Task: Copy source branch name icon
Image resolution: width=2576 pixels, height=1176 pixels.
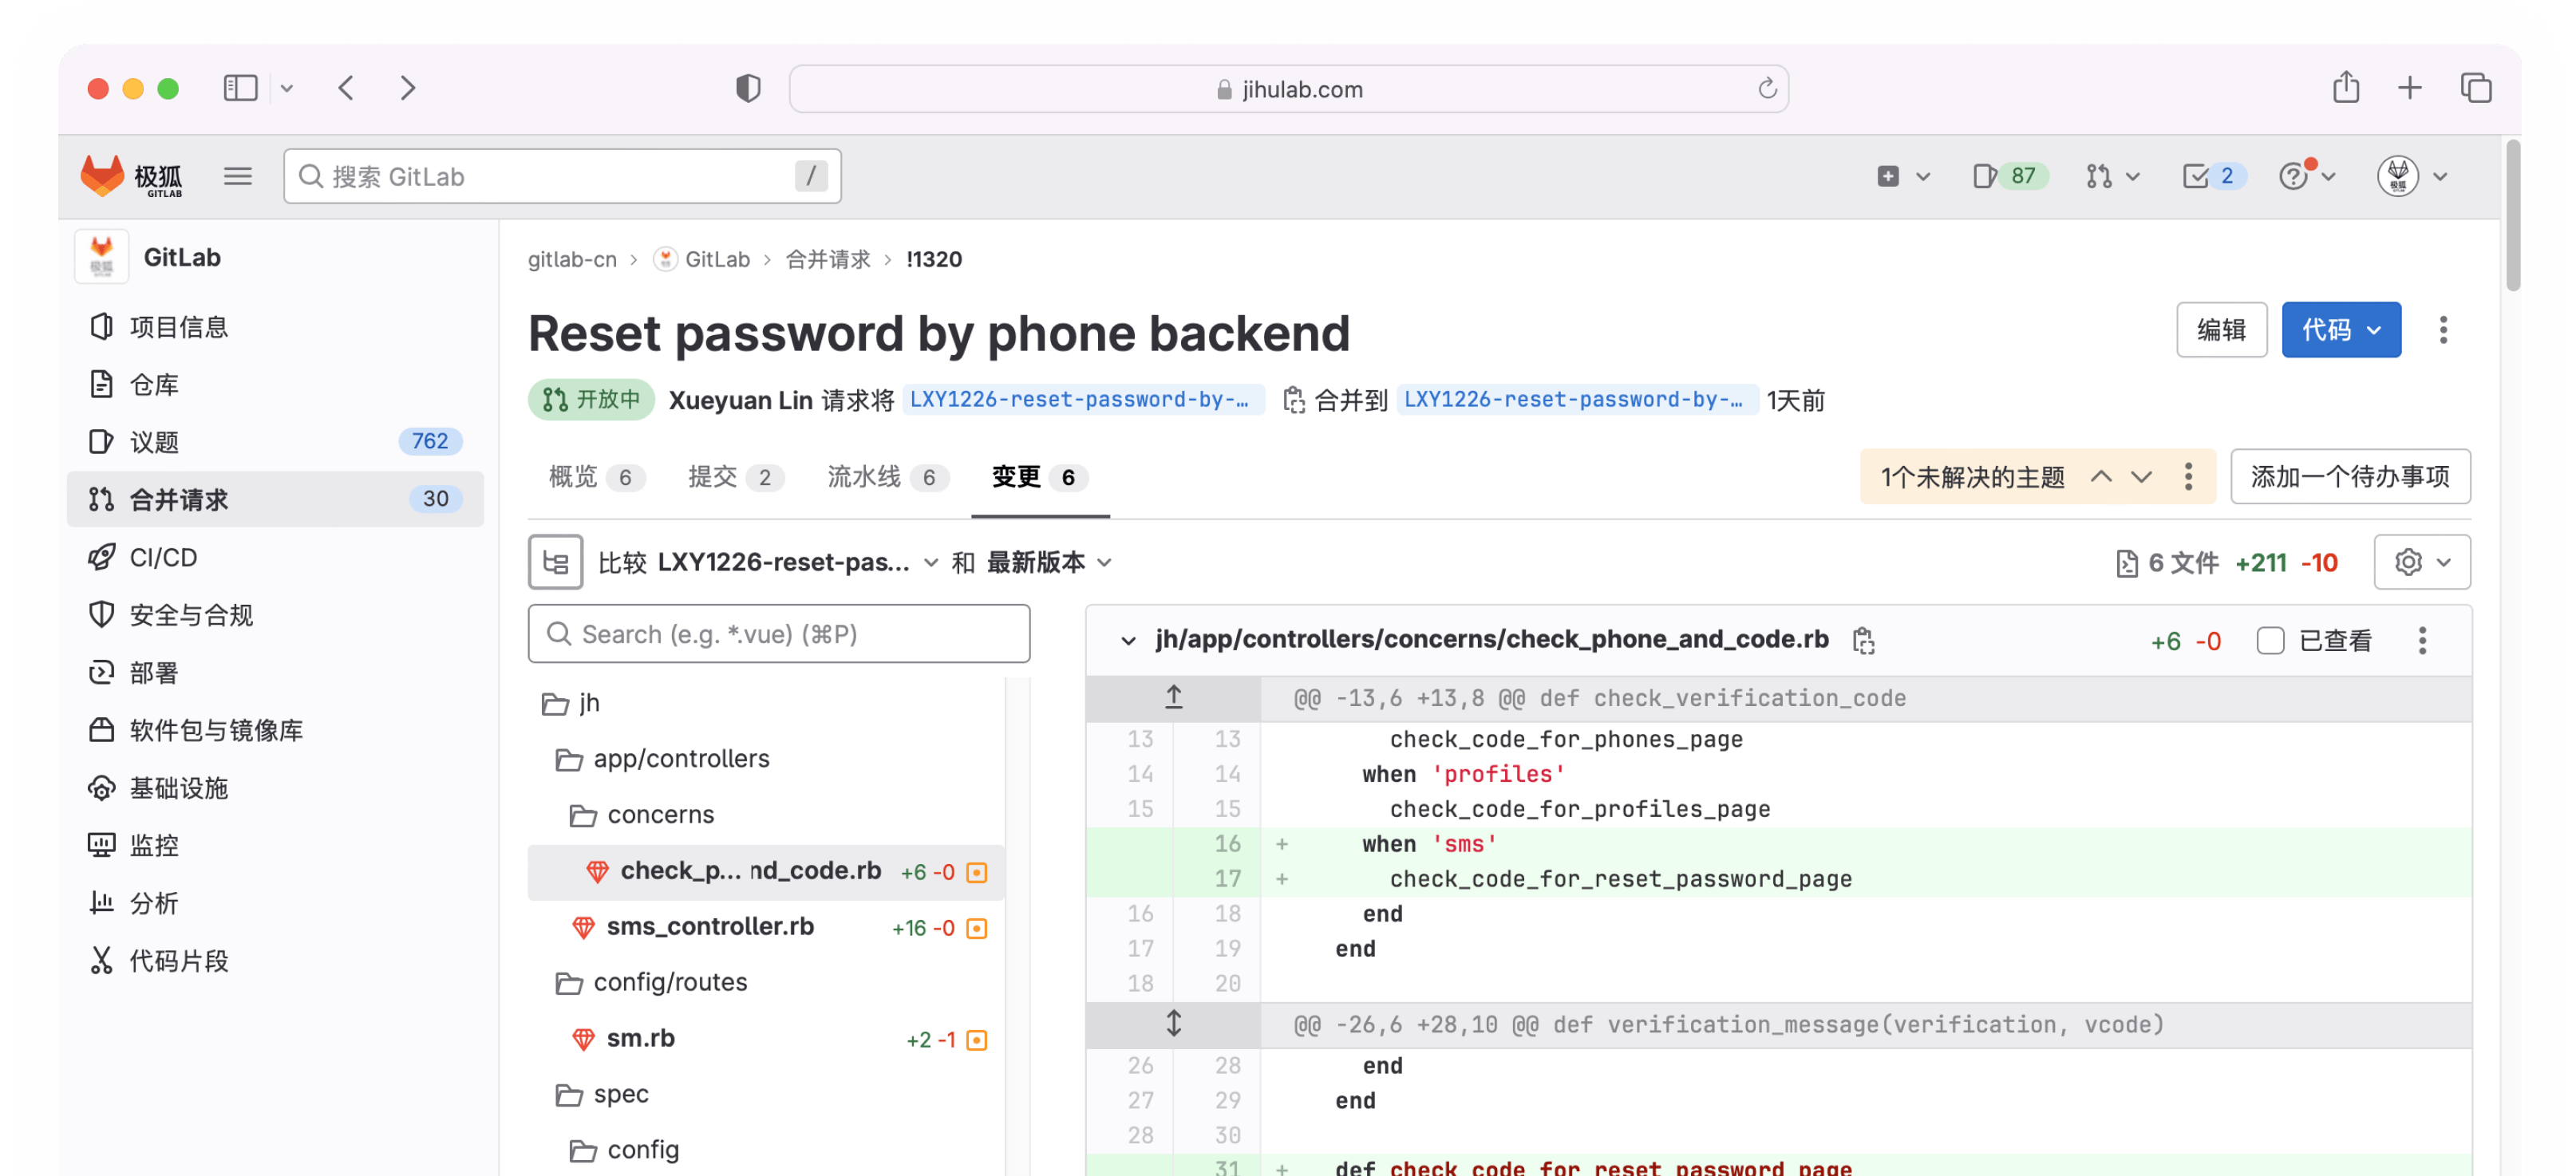Action: coord(1293,400)
